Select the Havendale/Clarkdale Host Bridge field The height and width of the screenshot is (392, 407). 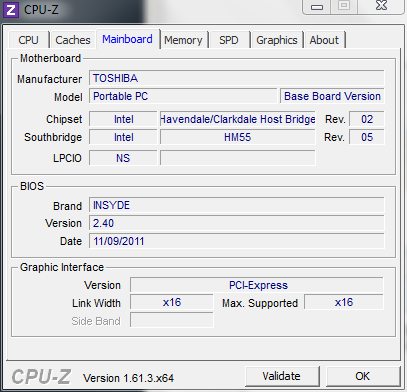pyautogui.click(x=238, y=119)
